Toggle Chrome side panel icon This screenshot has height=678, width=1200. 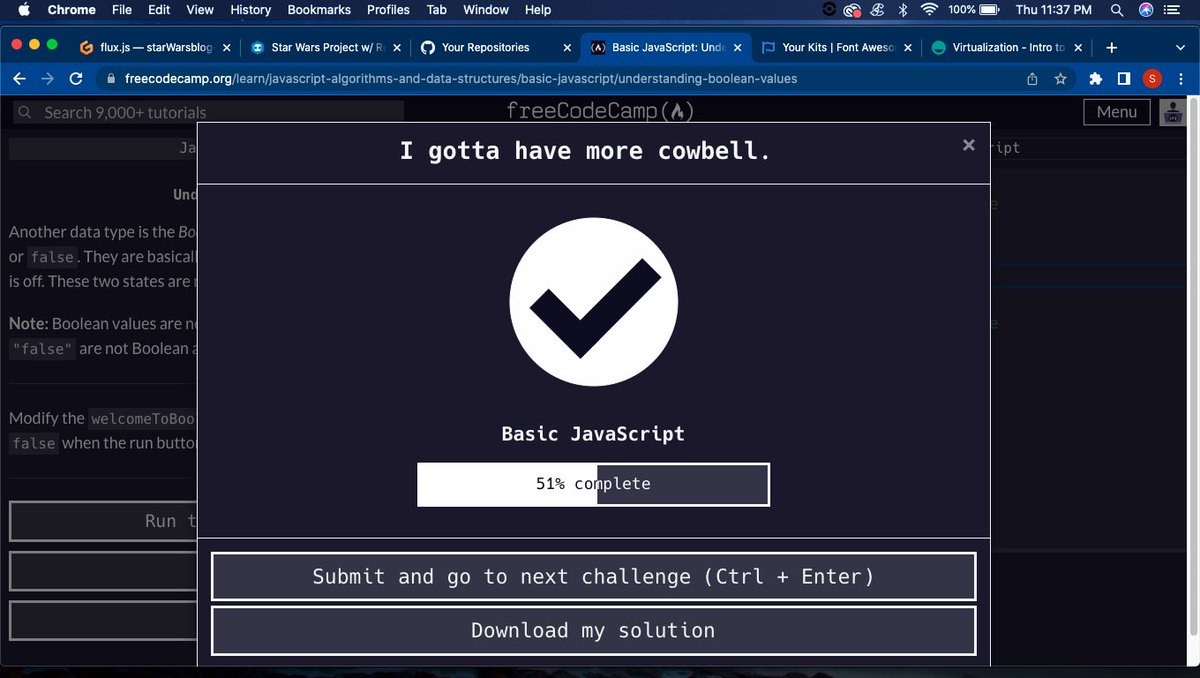(1124, 78)
